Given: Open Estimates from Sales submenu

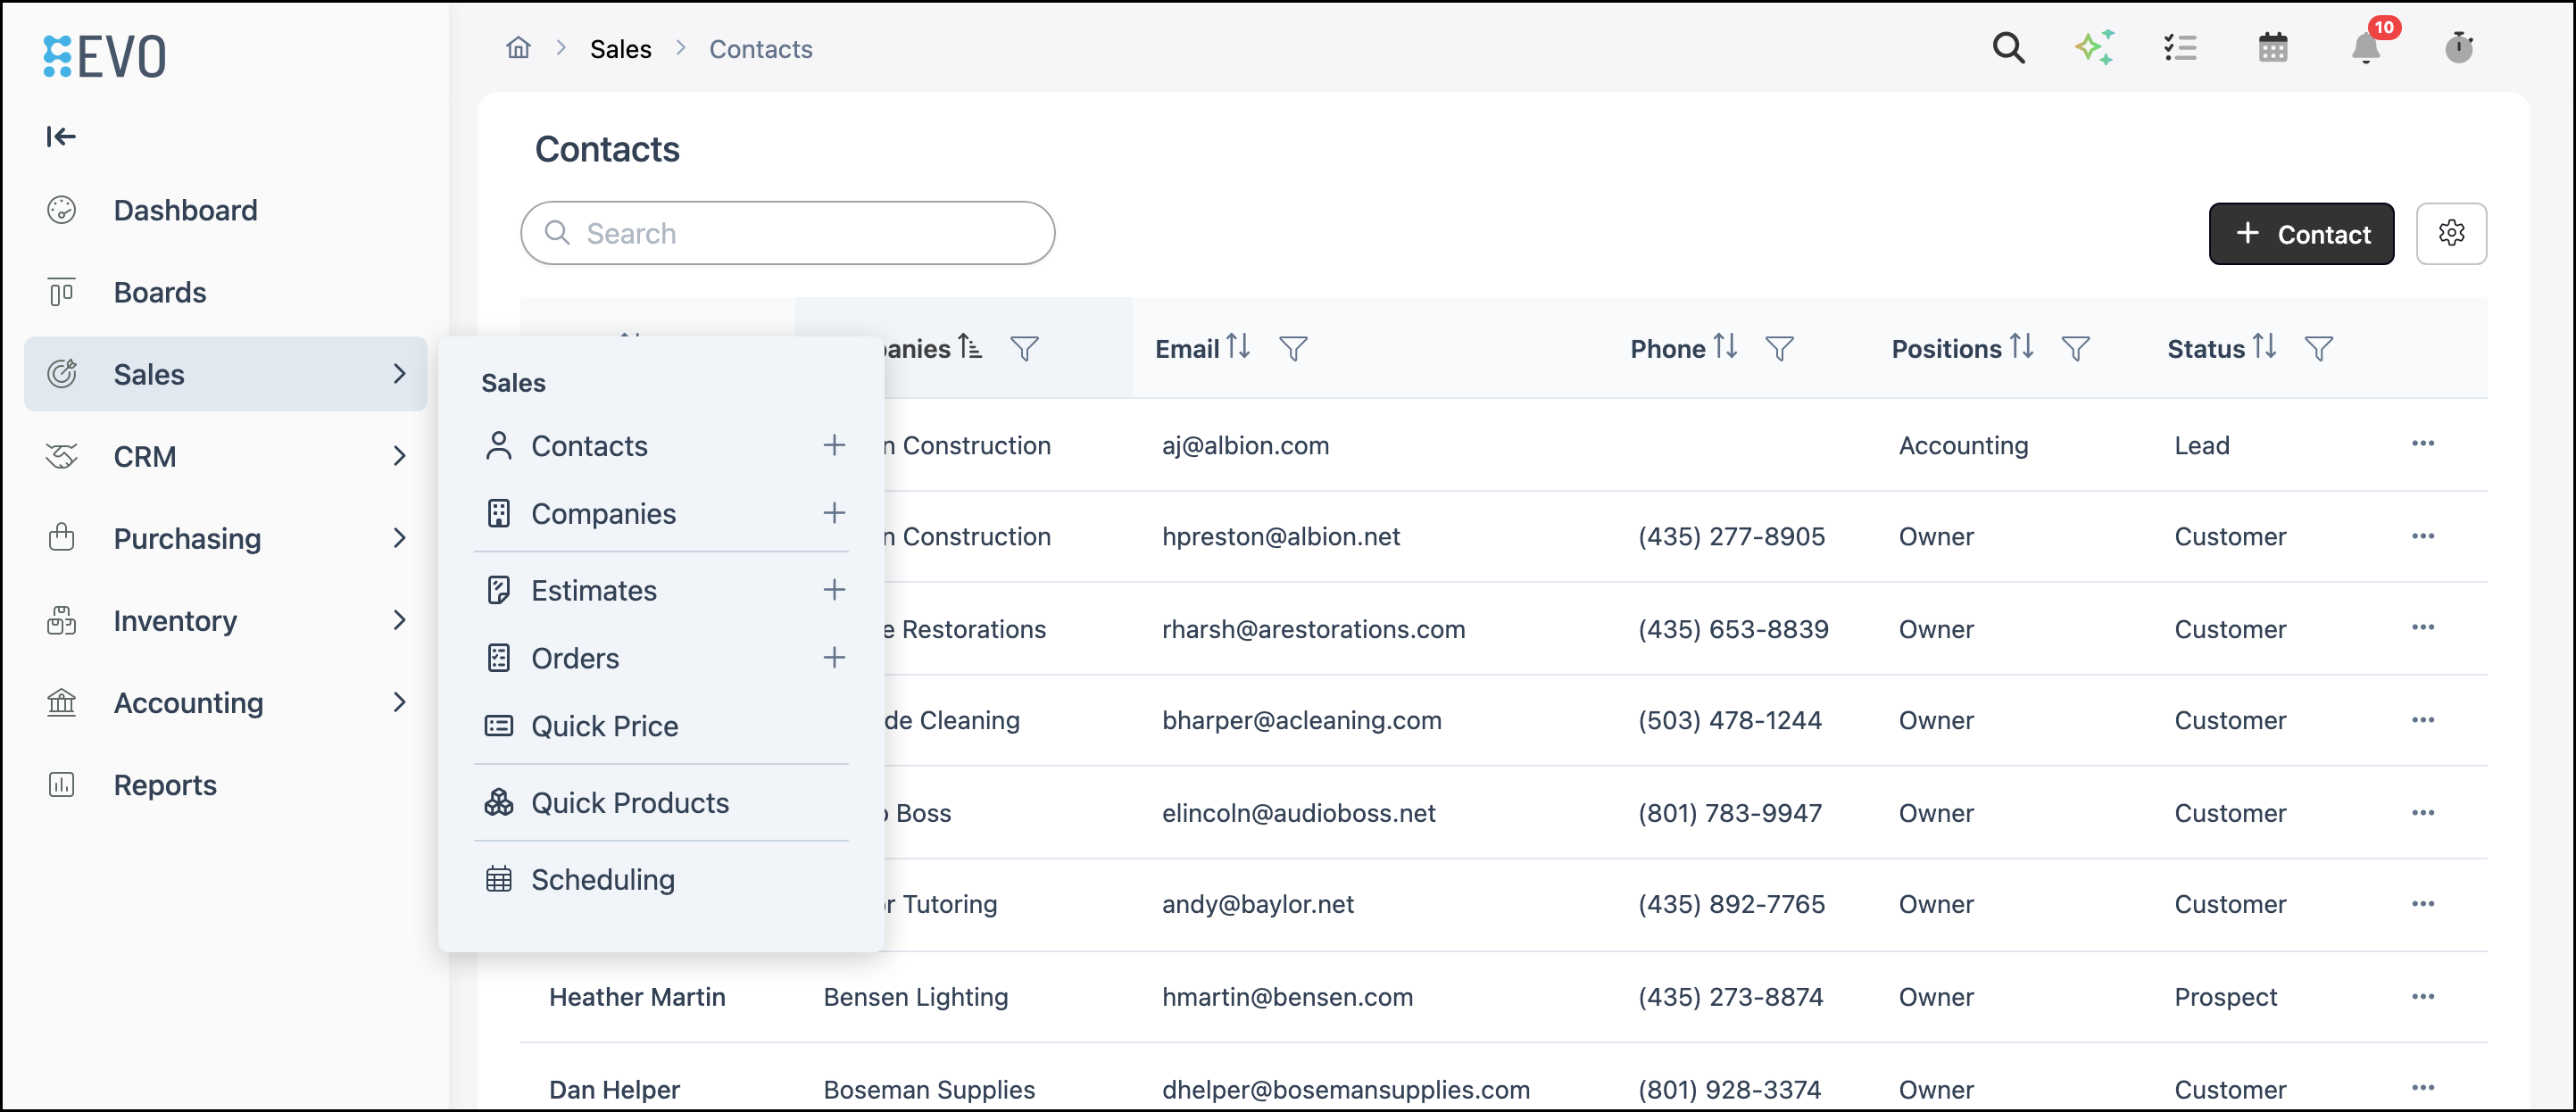Looking at the screenshot, I should (594, 590).
